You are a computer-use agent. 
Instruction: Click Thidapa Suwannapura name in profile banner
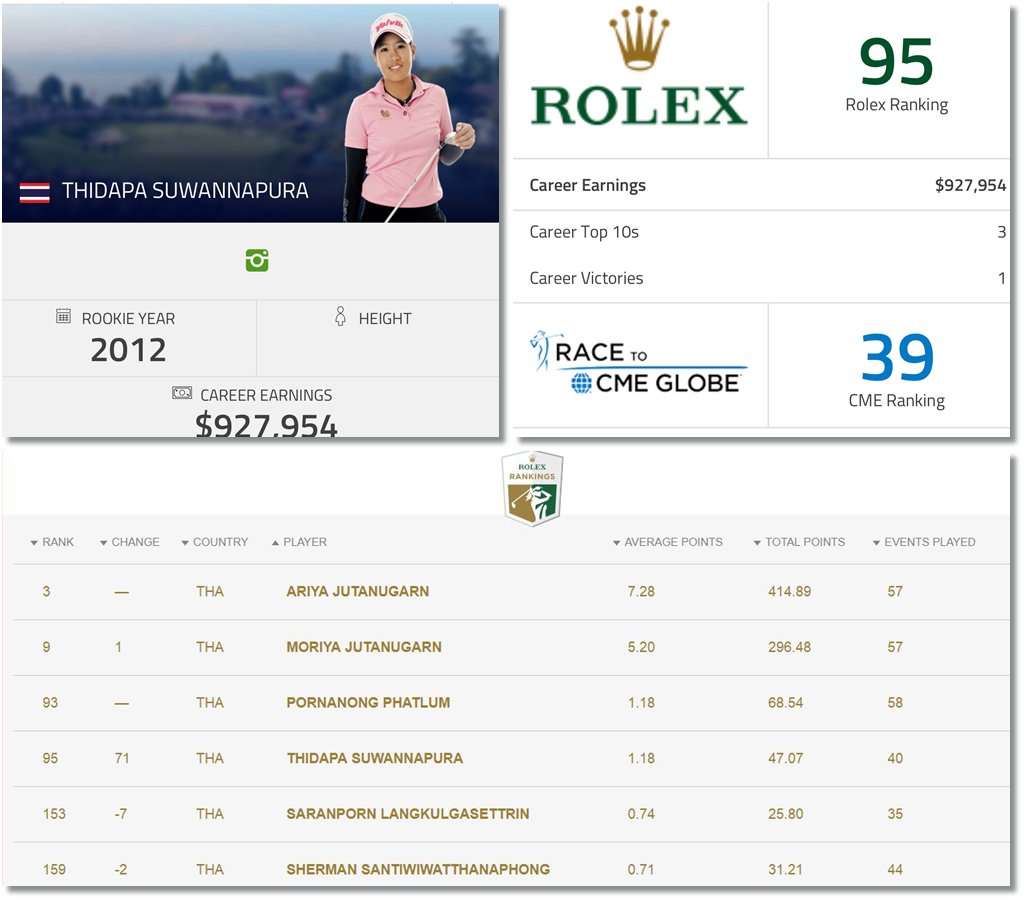coord(185,191)
